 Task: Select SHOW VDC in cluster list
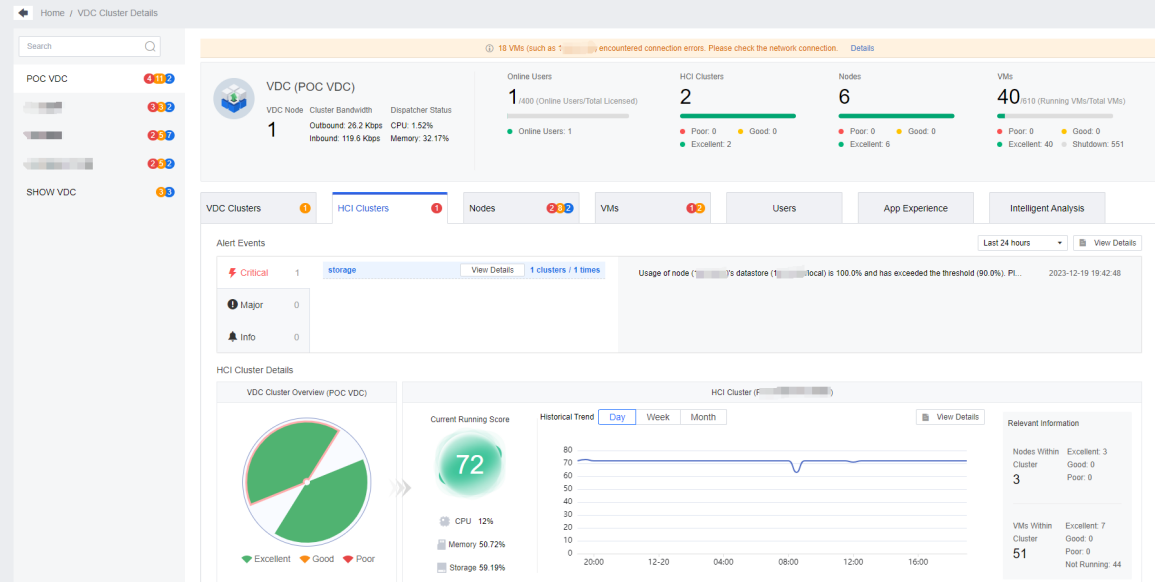51,192
